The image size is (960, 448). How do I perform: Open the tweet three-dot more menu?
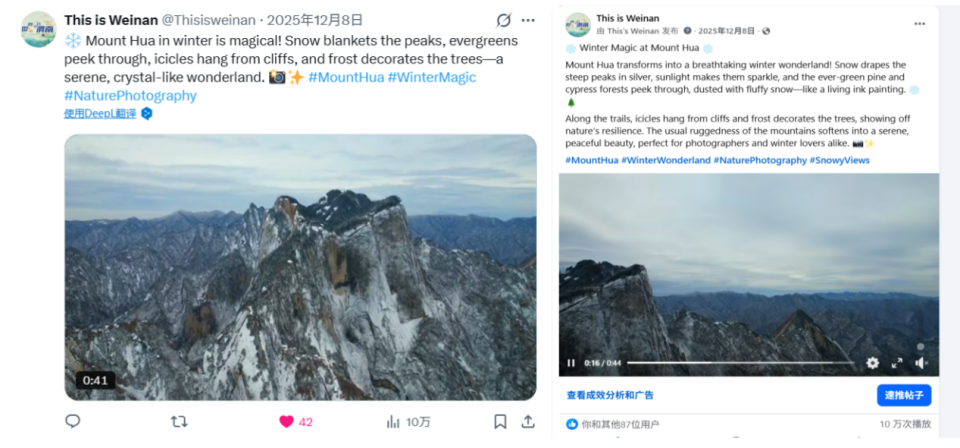(x=528, y=21)
